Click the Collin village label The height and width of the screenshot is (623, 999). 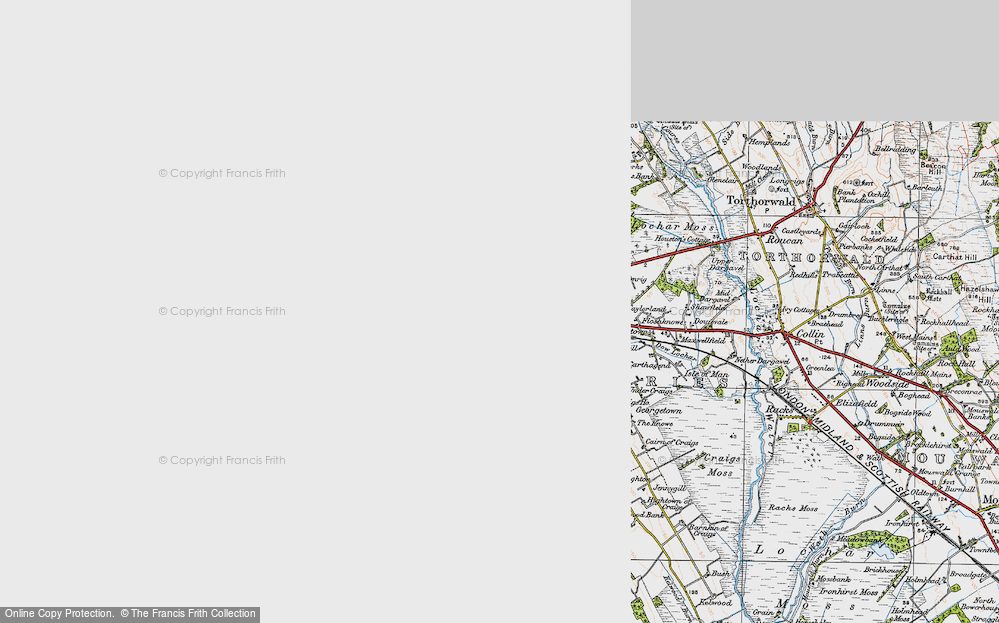click(x=810, y=334)
